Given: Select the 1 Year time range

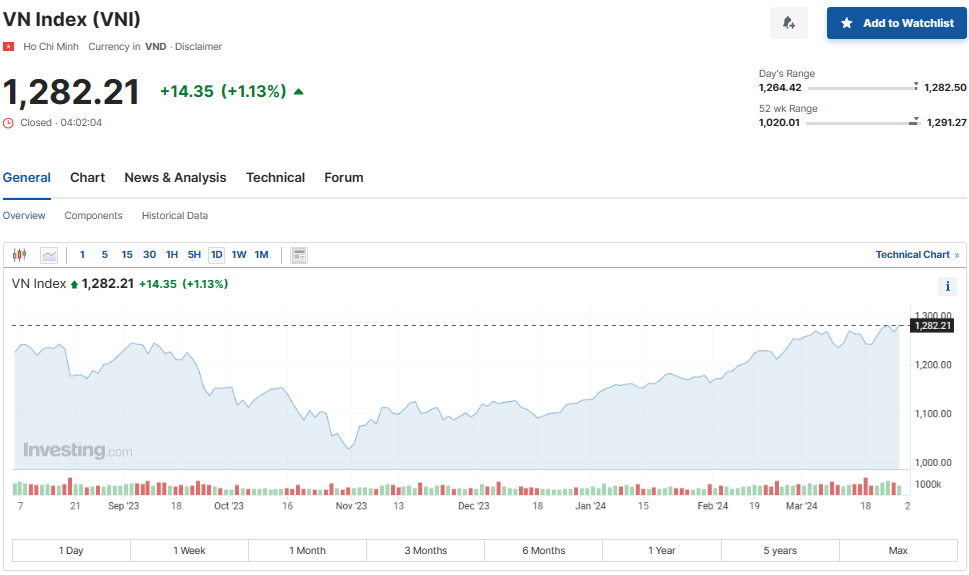Looking at the screenshot, I should coord(661,551).
